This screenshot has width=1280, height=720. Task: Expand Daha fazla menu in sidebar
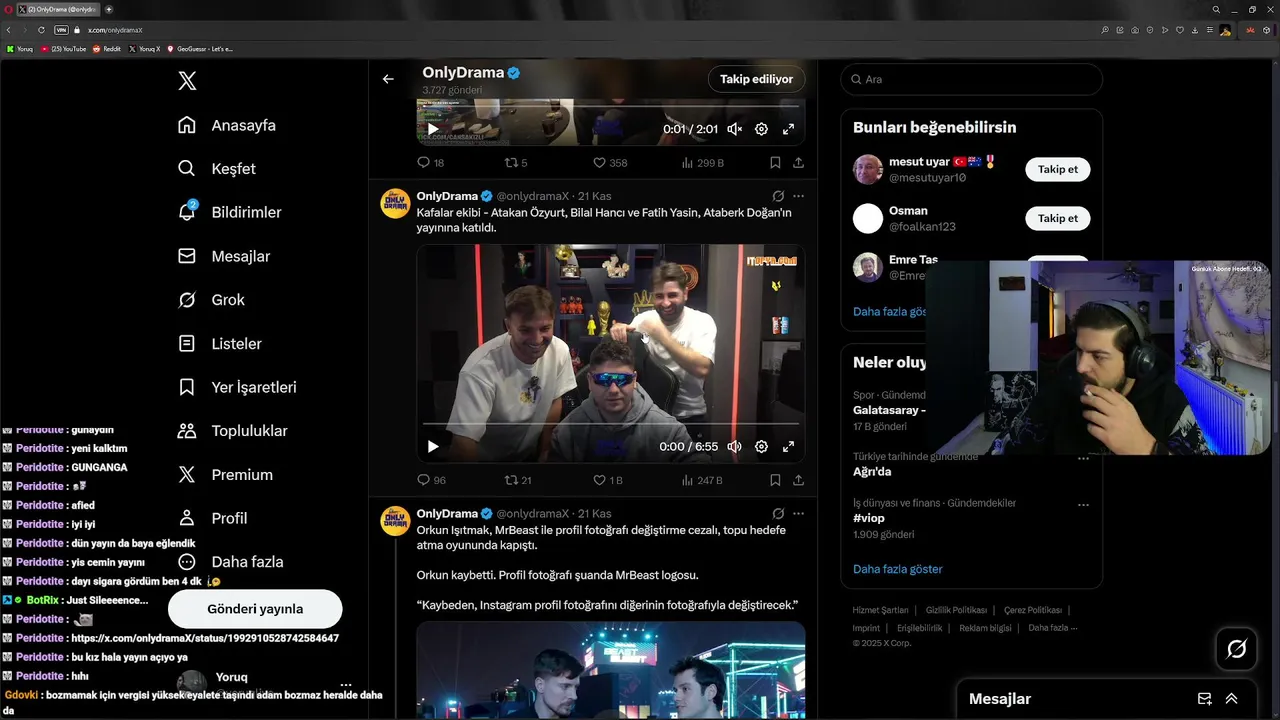(x=230, y=562)
